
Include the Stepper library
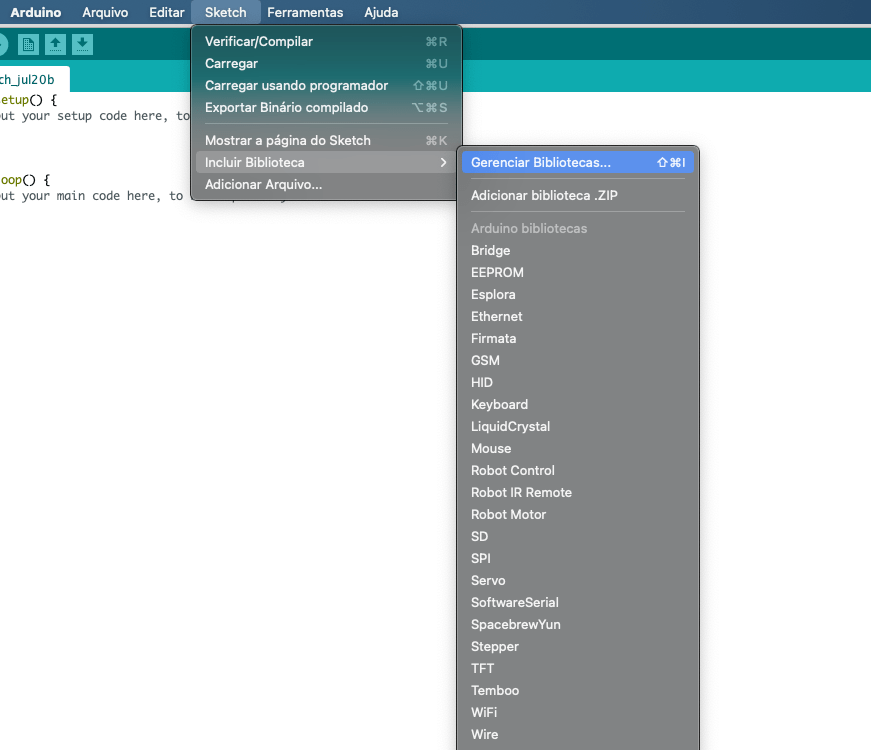(x=578, y=646)
